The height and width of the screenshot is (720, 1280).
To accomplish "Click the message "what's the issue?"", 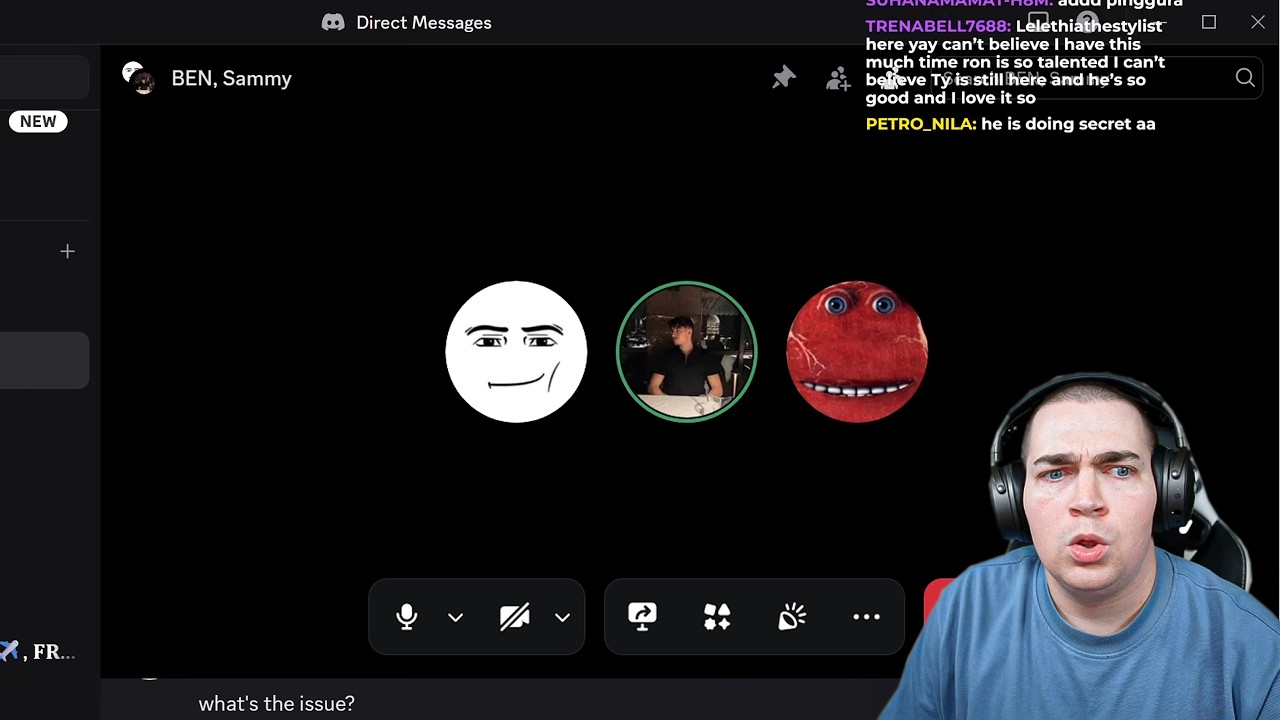I will tap(276, 704).
